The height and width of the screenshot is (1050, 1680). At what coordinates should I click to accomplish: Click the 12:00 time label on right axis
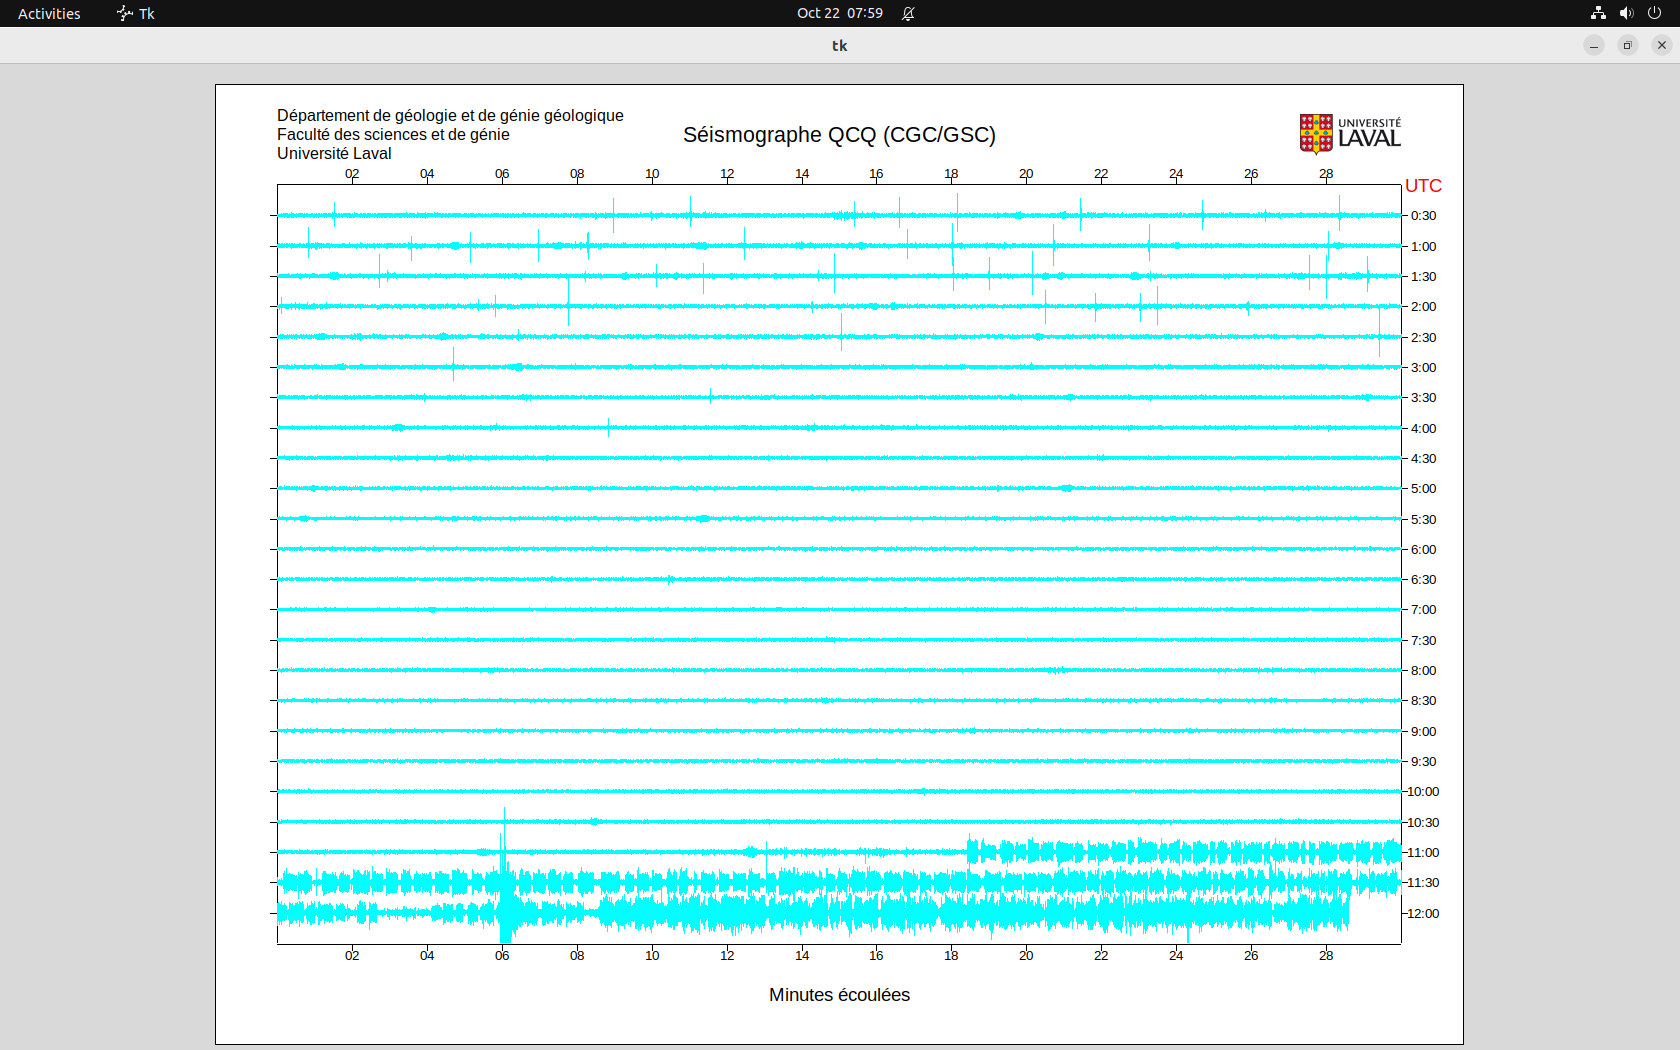click(x=1423, y=914)
